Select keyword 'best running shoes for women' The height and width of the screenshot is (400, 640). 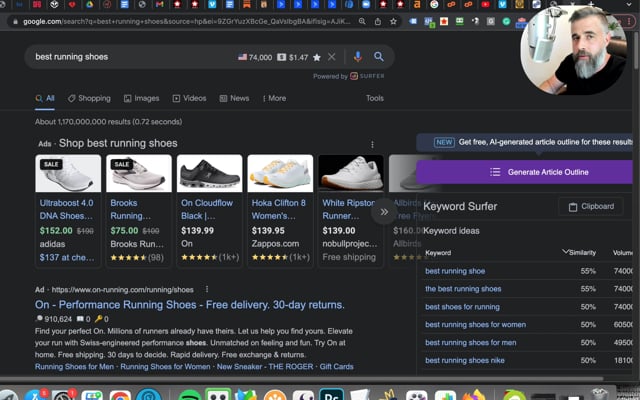pos(476,325)
